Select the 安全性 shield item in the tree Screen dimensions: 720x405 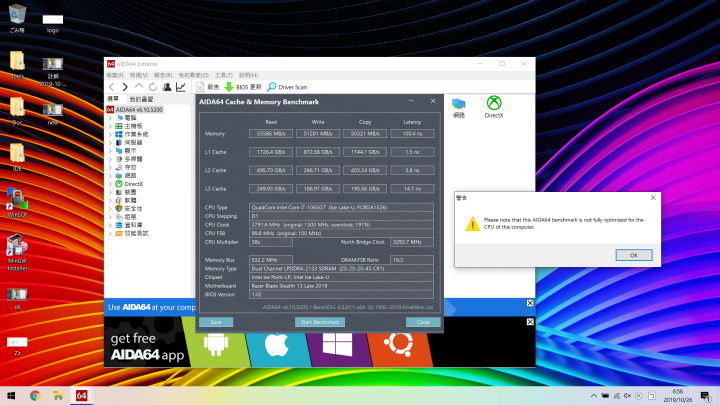click(x=129, y=209)
